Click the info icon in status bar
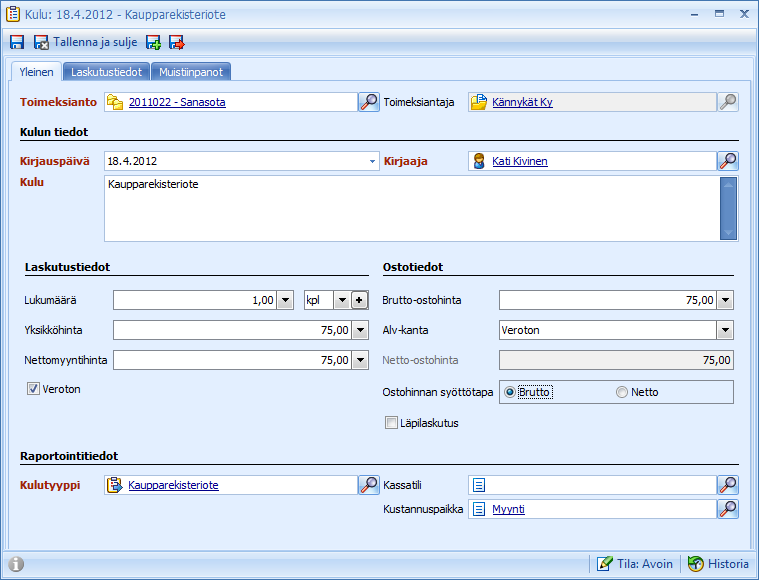The image size is (759, 580). [16, 564]
